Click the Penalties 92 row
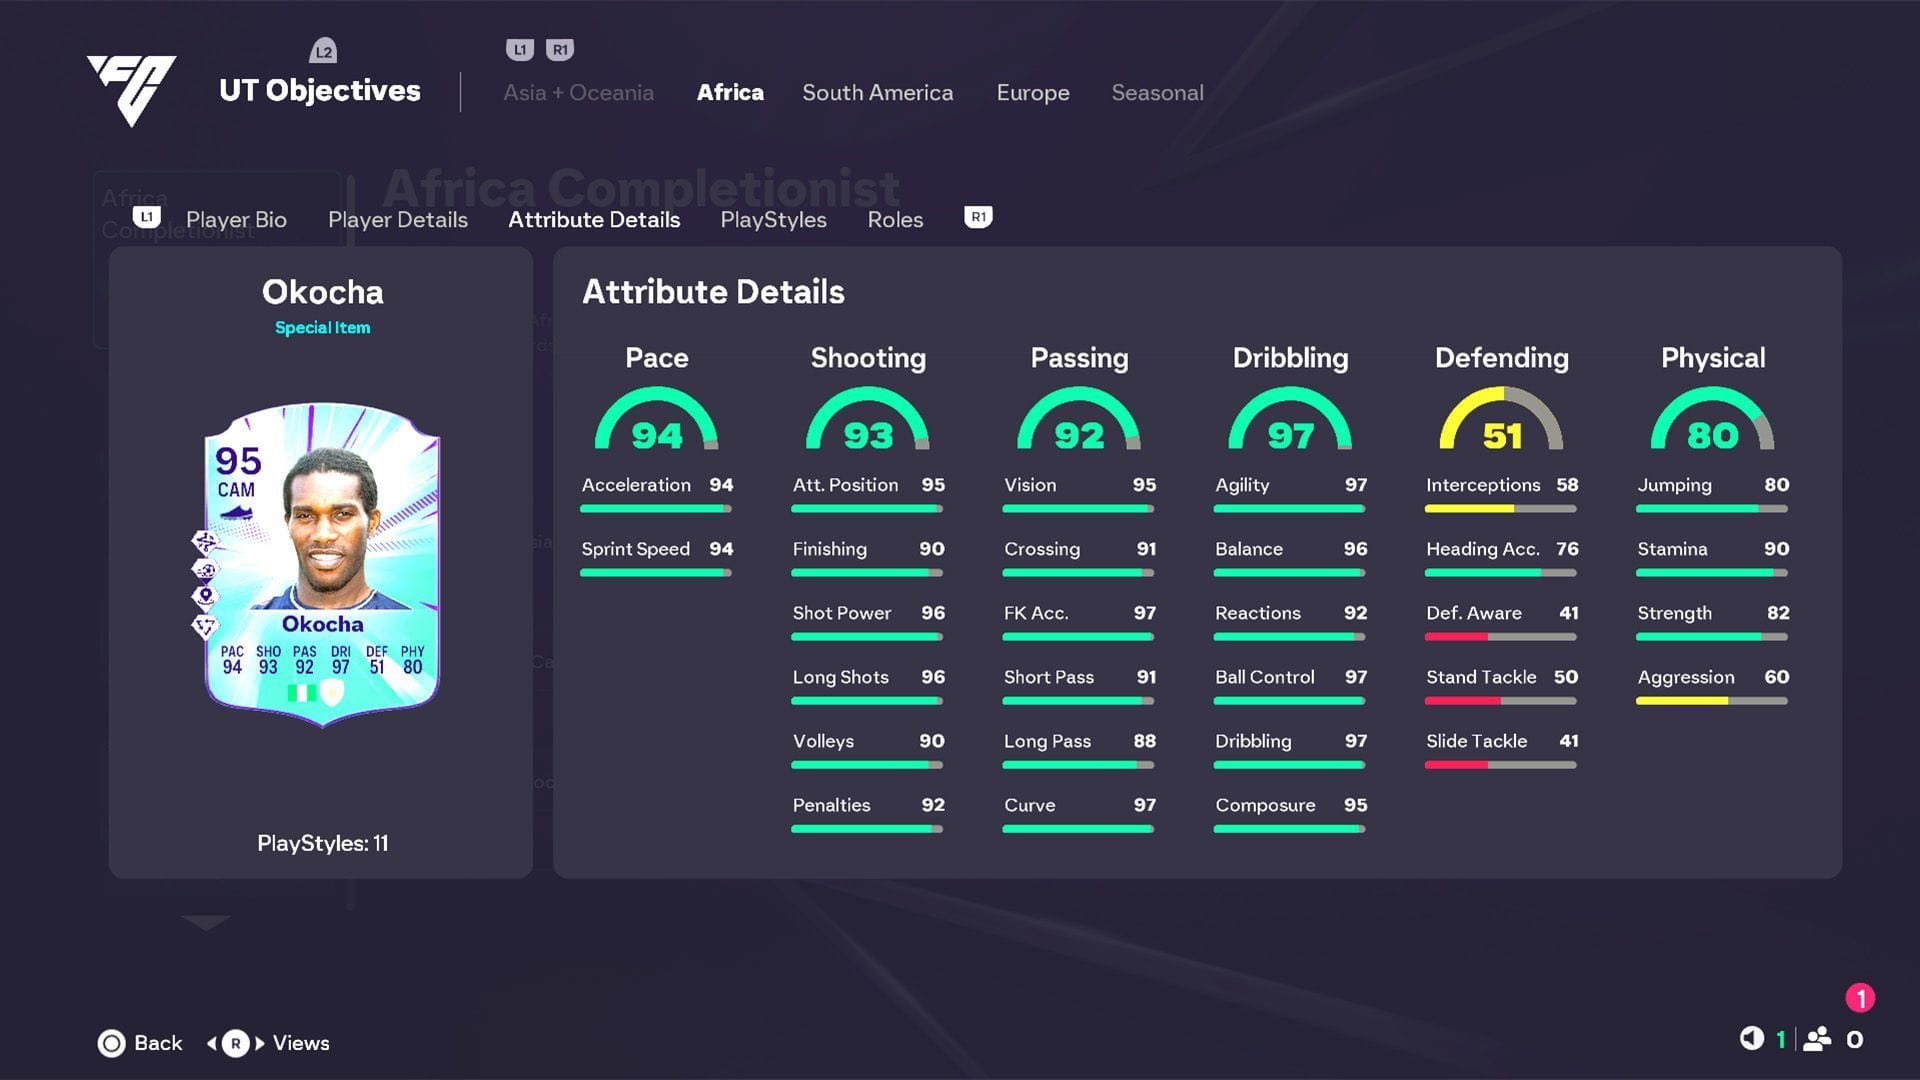 pyautogui.click(x=868, y=814)
